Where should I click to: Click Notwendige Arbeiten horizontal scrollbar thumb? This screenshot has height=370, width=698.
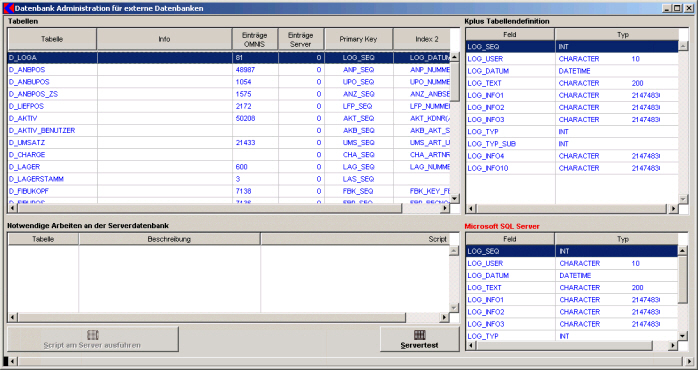coord(211,317)
